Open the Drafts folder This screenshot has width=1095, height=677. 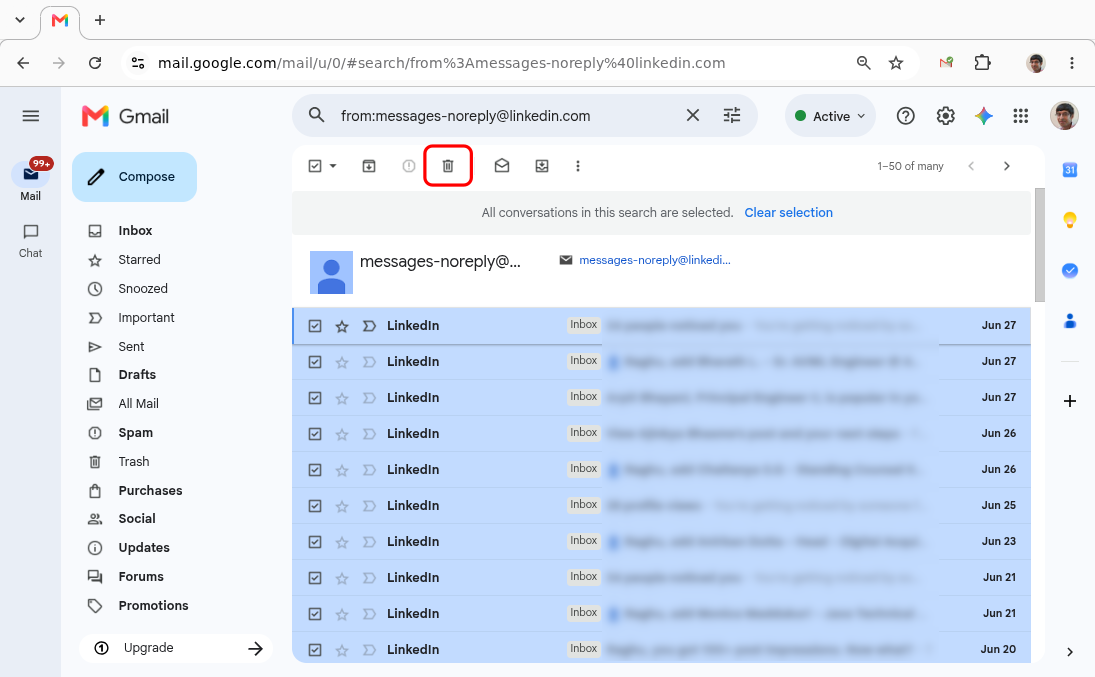tap(137, 375)
